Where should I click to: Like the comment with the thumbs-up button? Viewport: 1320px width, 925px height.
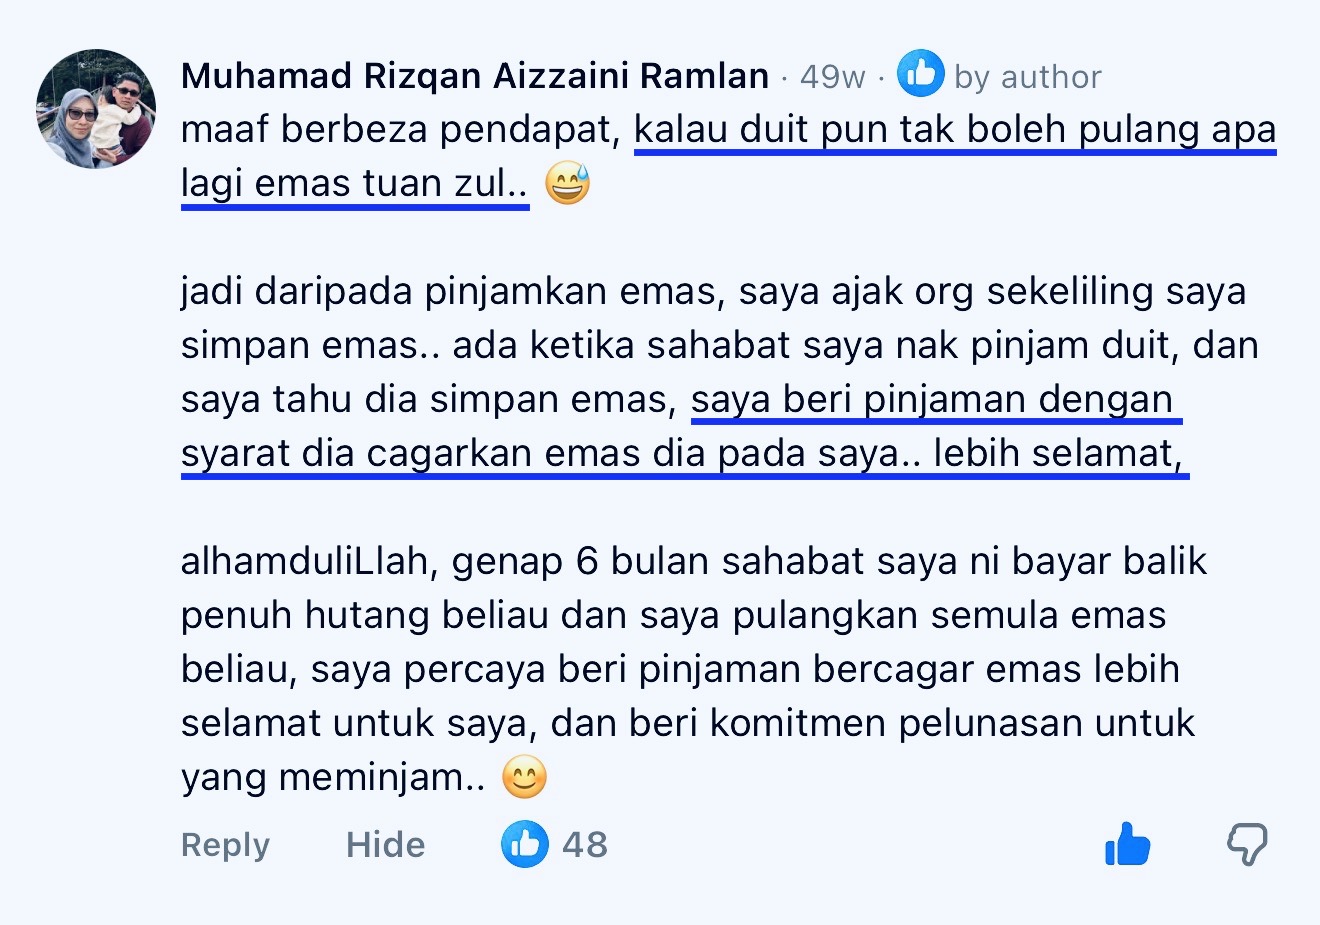click(x=1127, y=845)
